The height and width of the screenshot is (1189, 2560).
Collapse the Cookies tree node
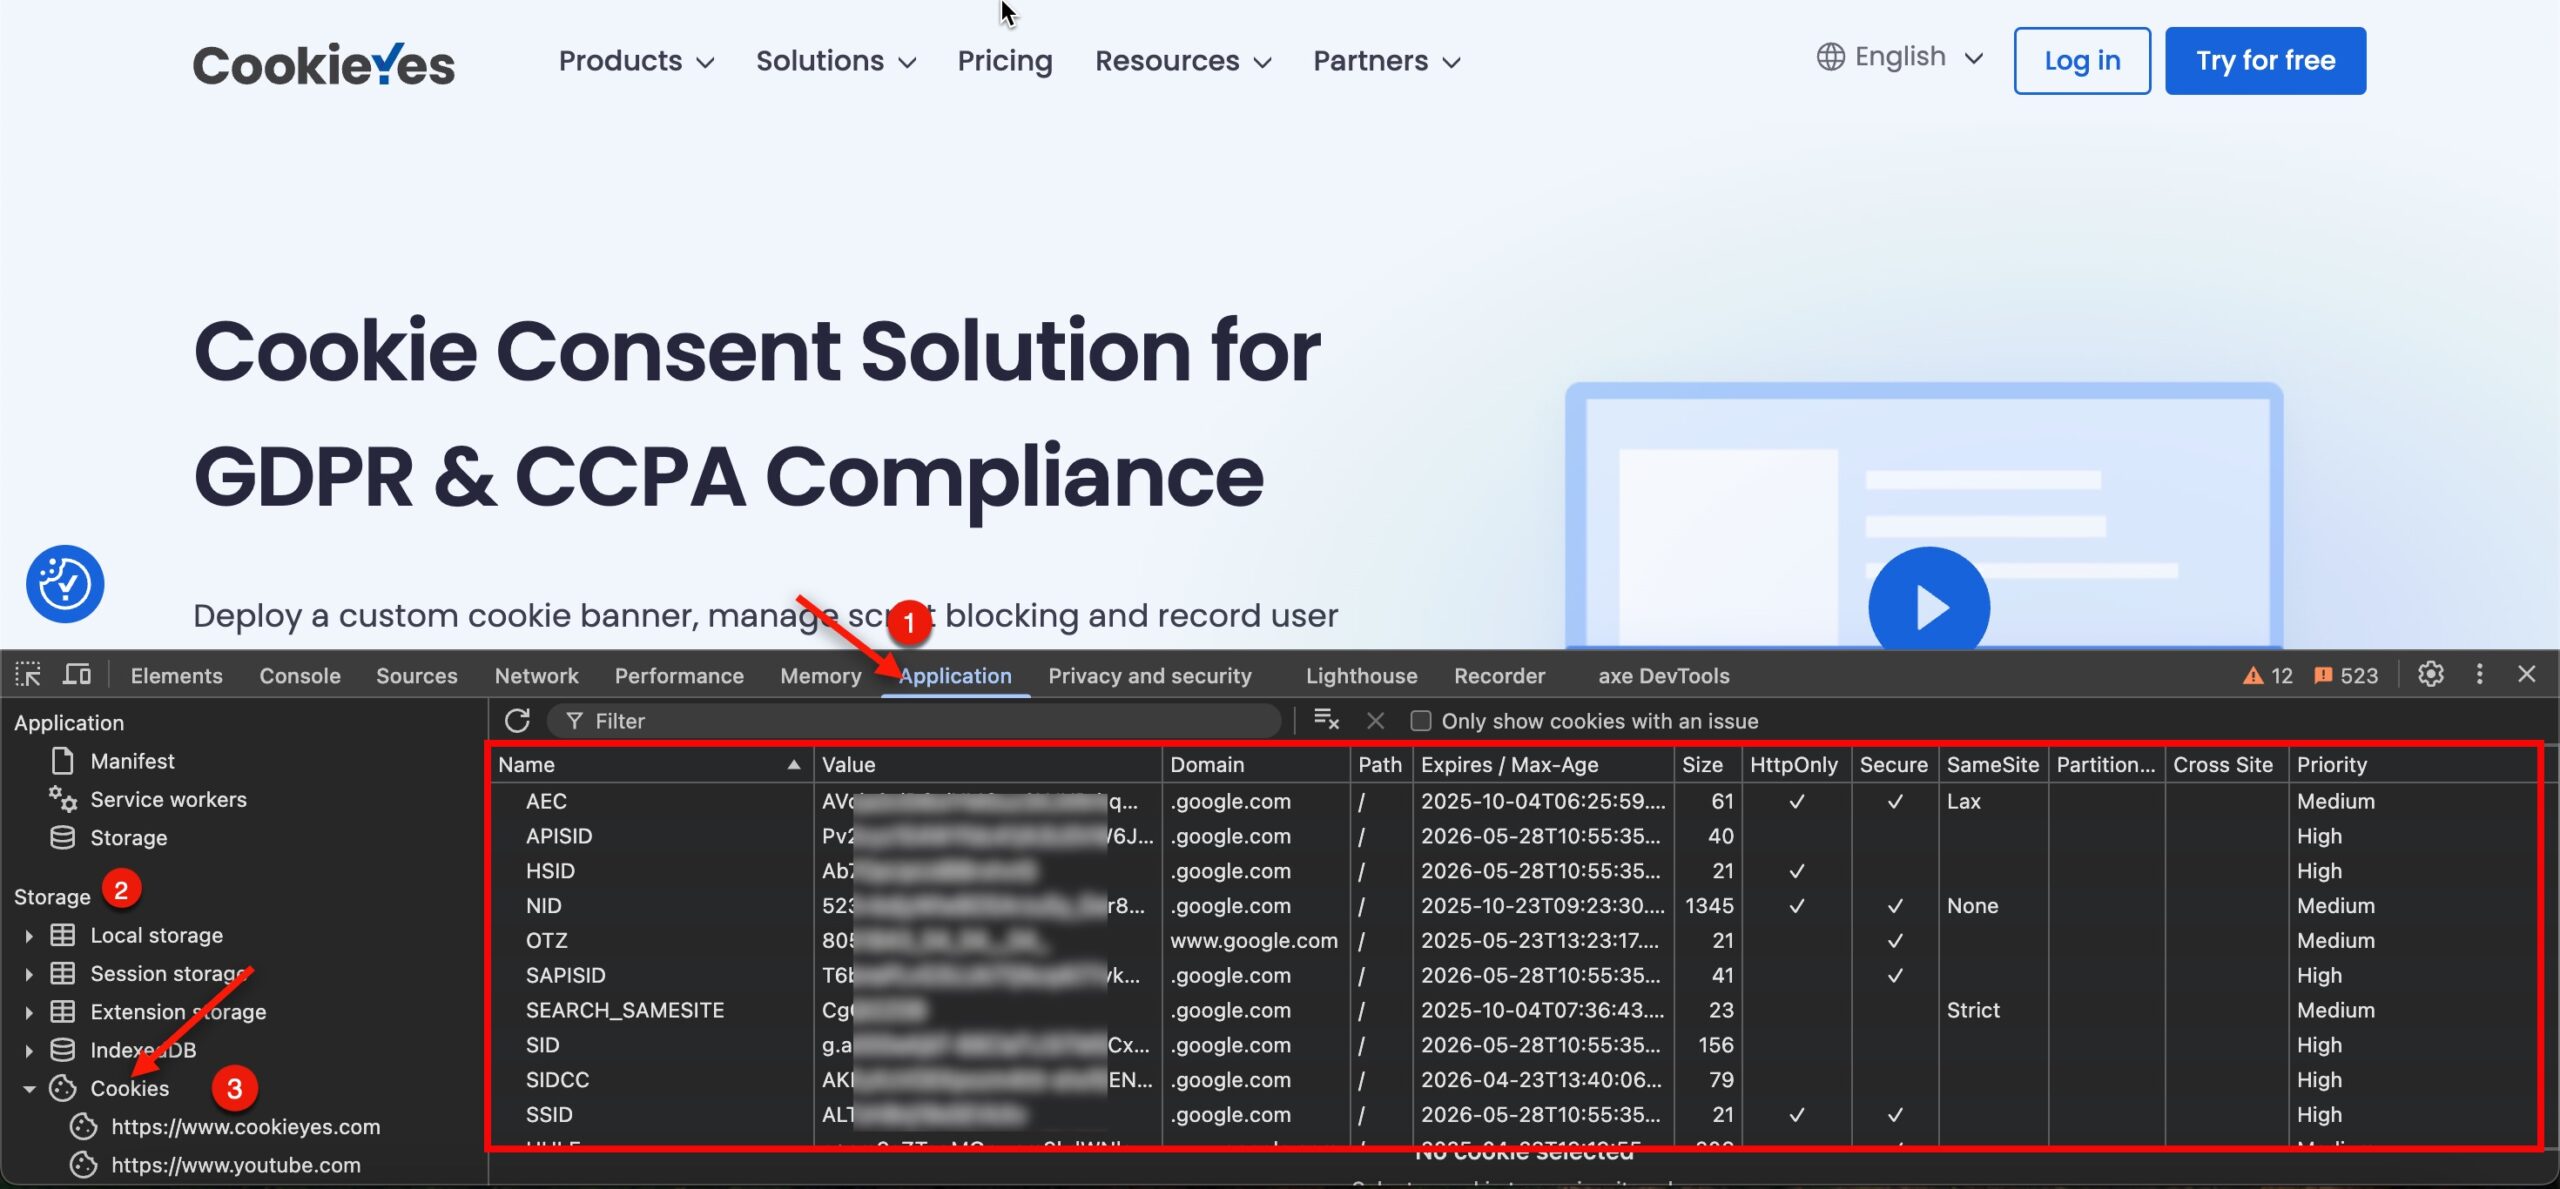pyautogui.click(x=29, y=1089)
